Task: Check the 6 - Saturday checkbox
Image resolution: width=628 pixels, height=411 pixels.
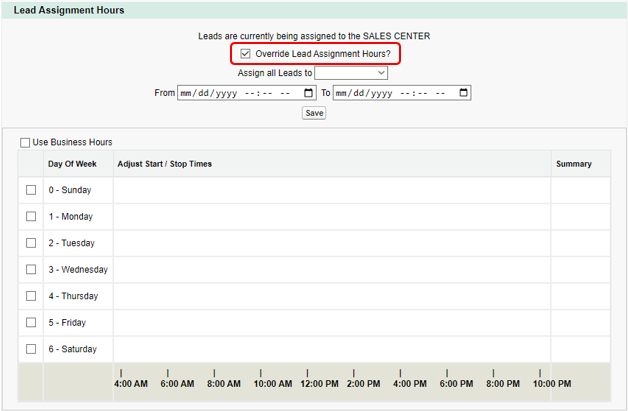Action: [31, 349]
